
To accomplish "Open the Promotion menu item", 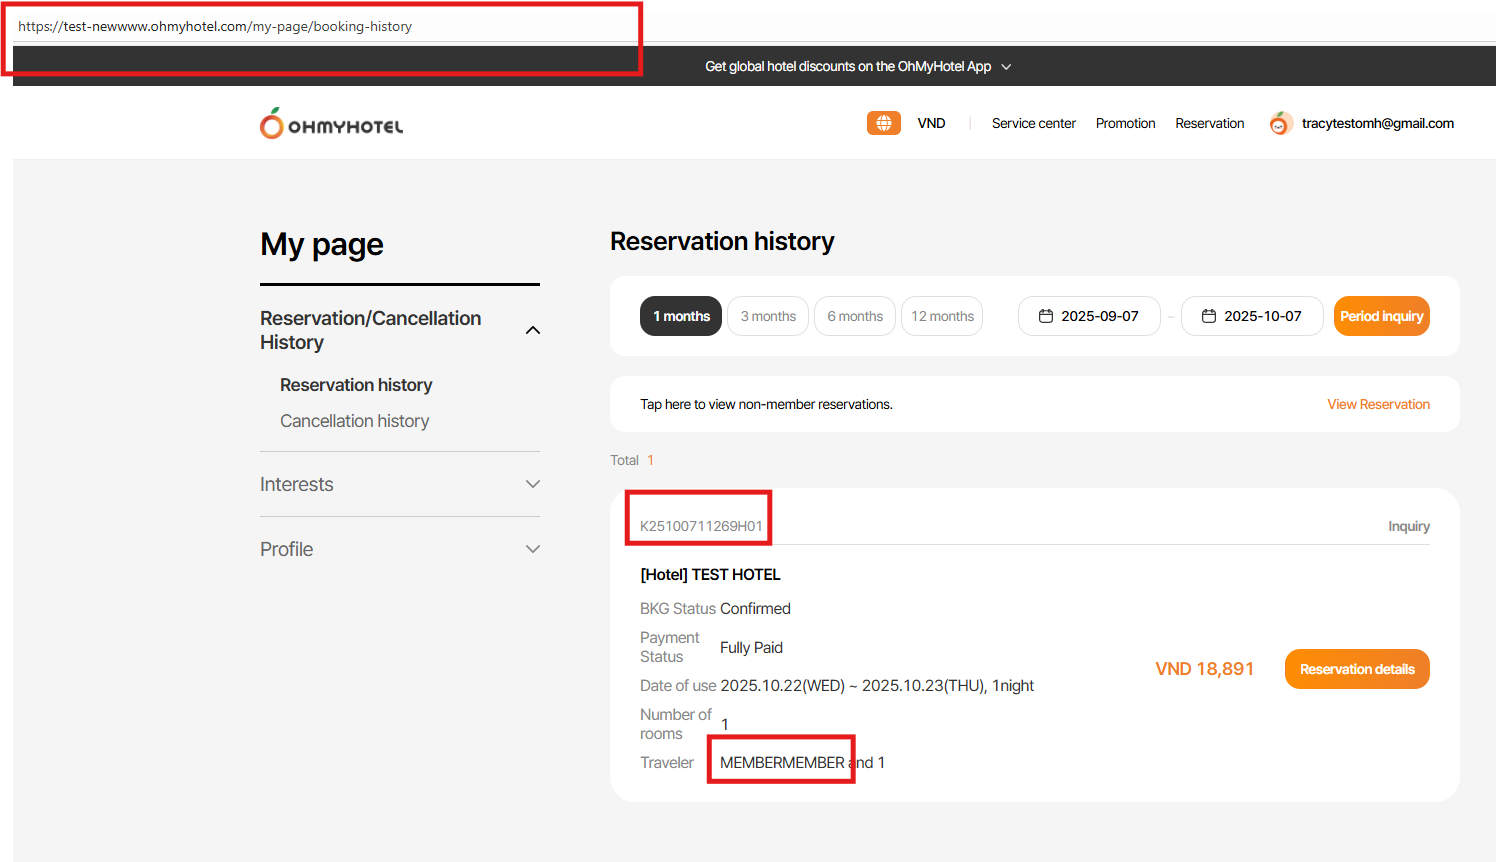I will click(1125, 123).
